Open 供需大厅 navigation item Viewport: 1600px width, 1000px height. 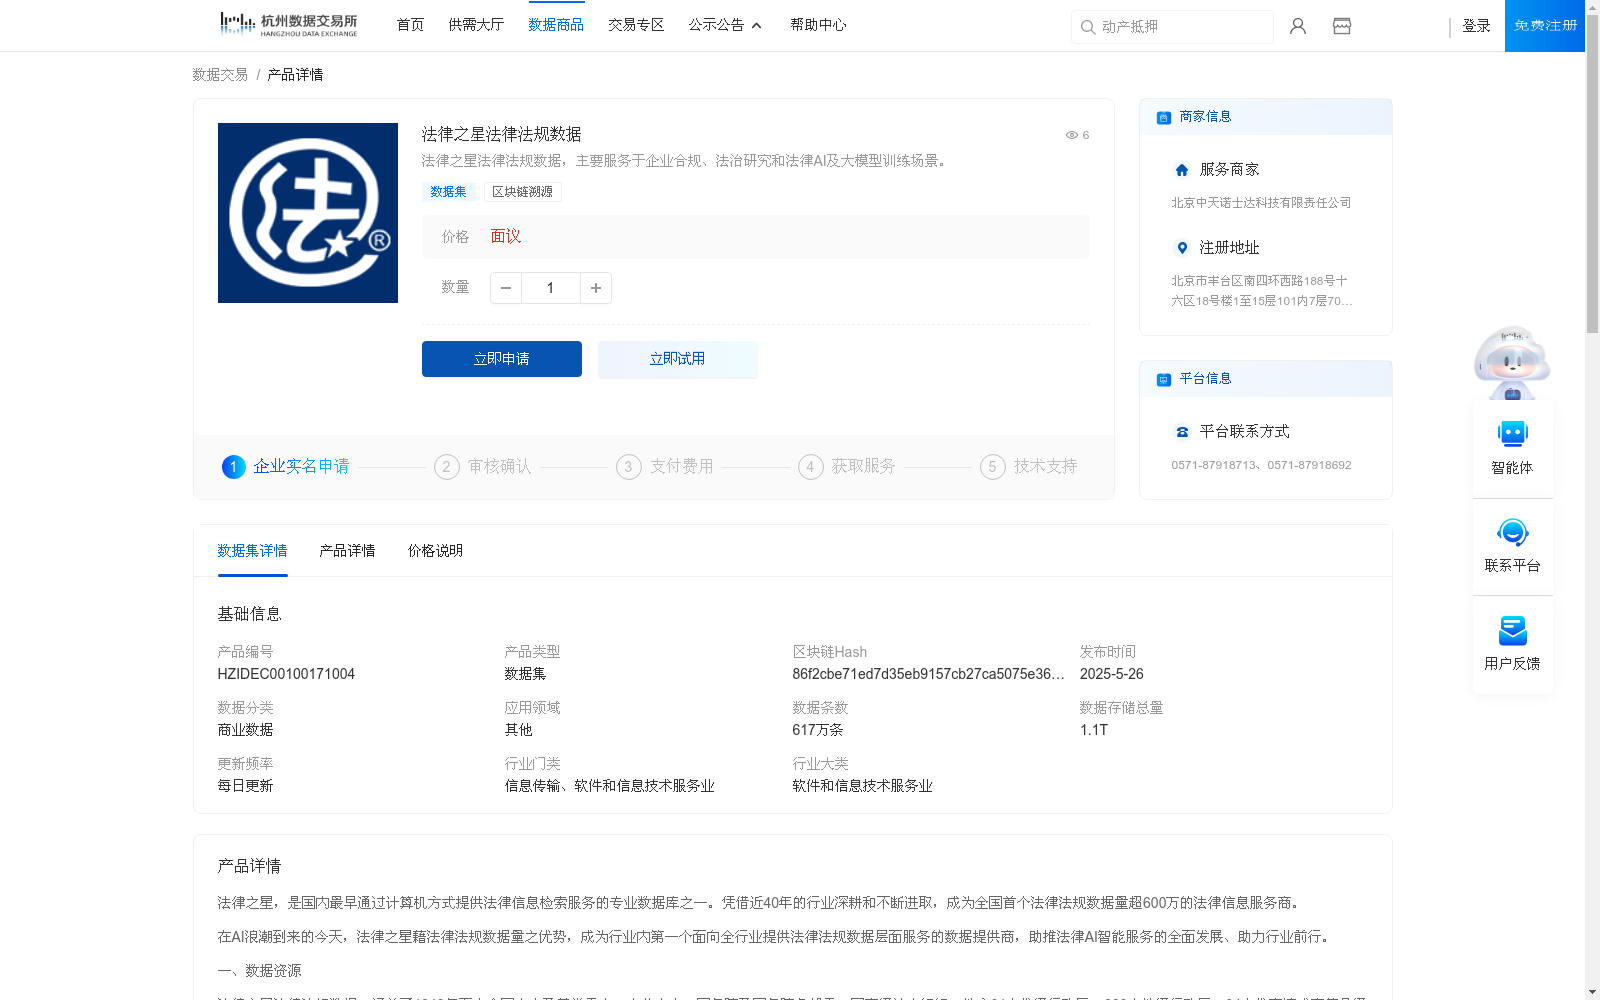476,25
